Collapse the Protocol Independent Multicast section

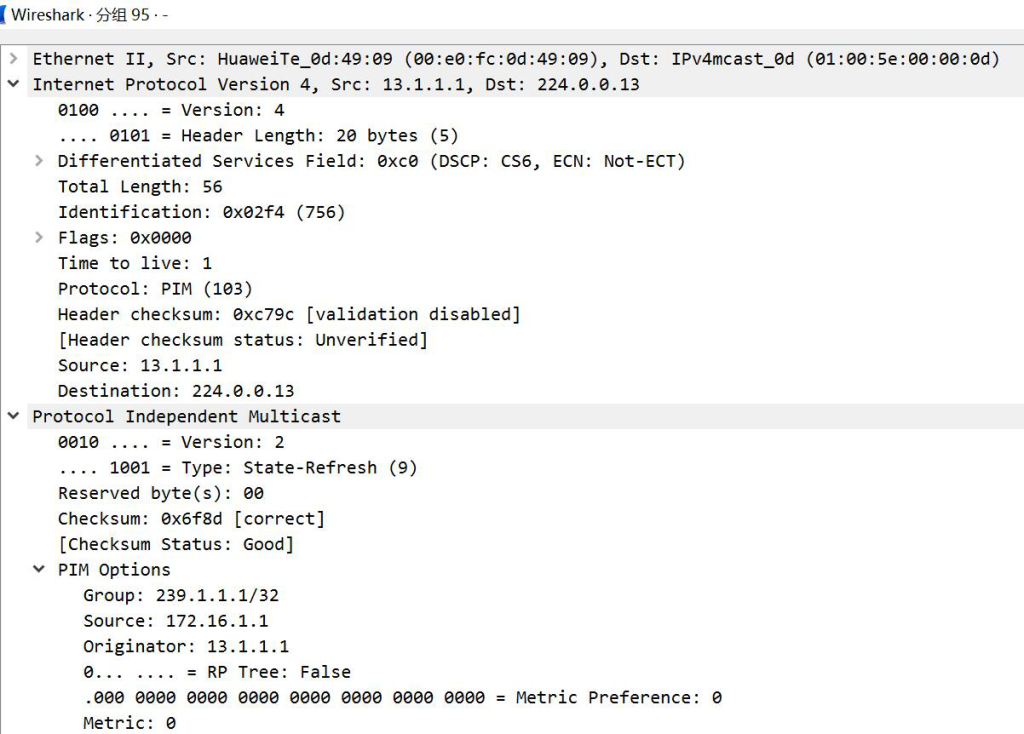[14, 416]
